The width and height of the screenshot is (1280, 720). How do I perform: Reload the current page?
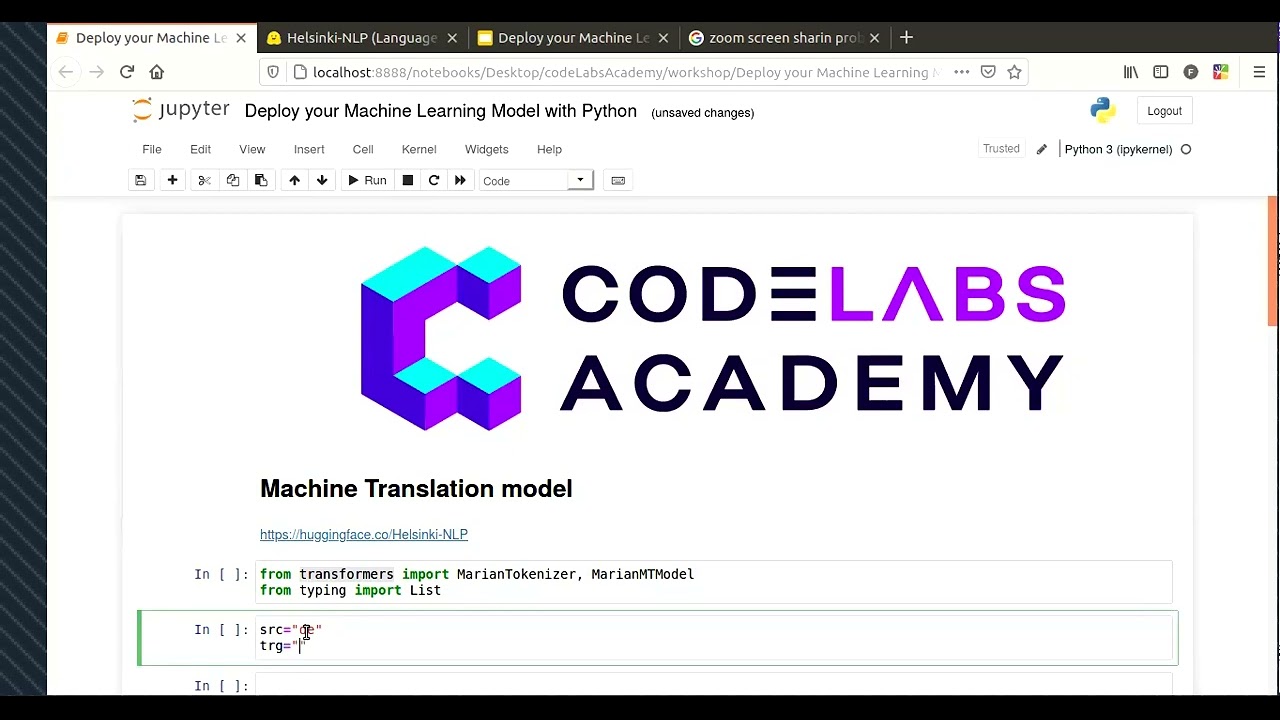point(127,72)
